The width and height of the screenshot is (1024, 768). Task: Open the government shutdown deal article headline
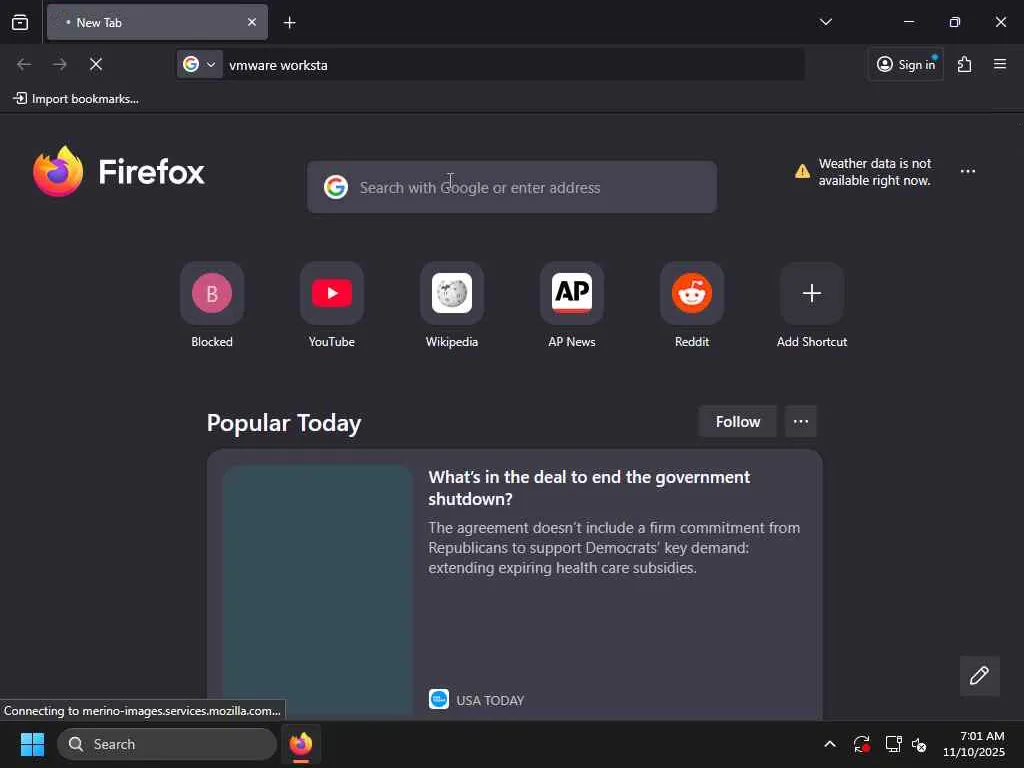coord(589,488)
